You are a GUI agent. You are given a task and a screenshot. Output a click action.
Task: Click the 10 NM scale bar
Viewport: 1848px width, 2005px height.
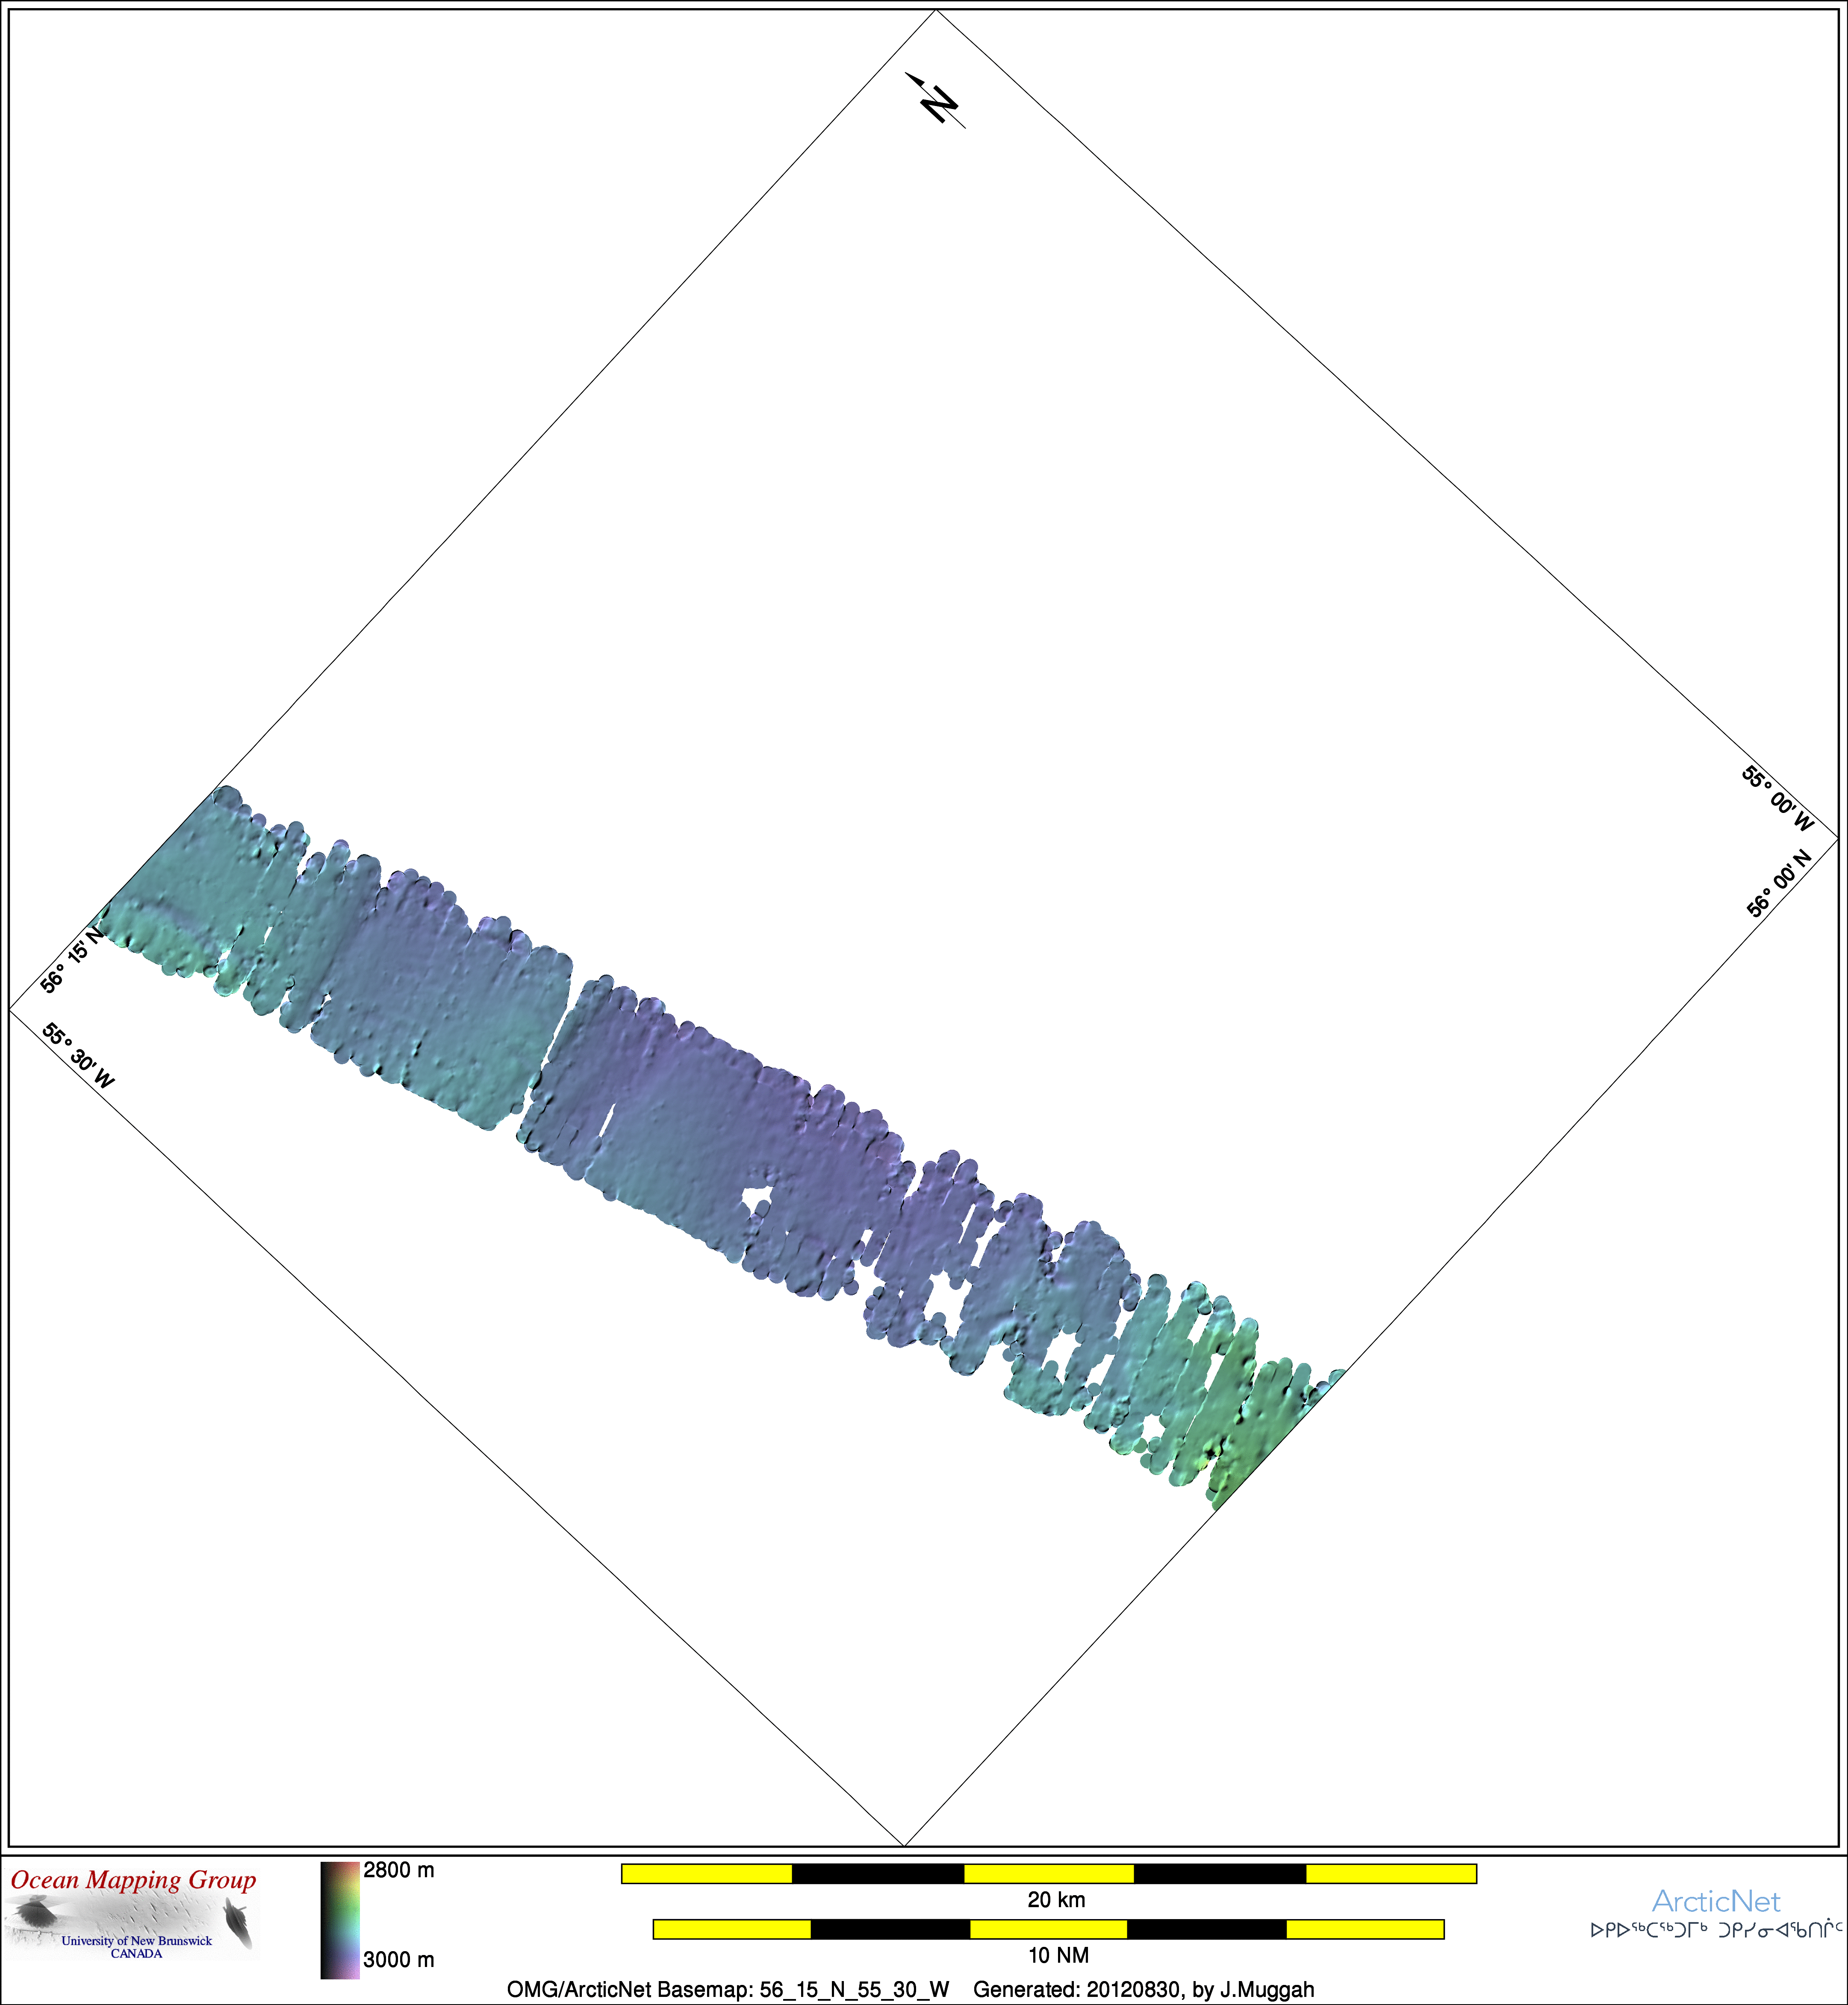click(1048, 1929)
